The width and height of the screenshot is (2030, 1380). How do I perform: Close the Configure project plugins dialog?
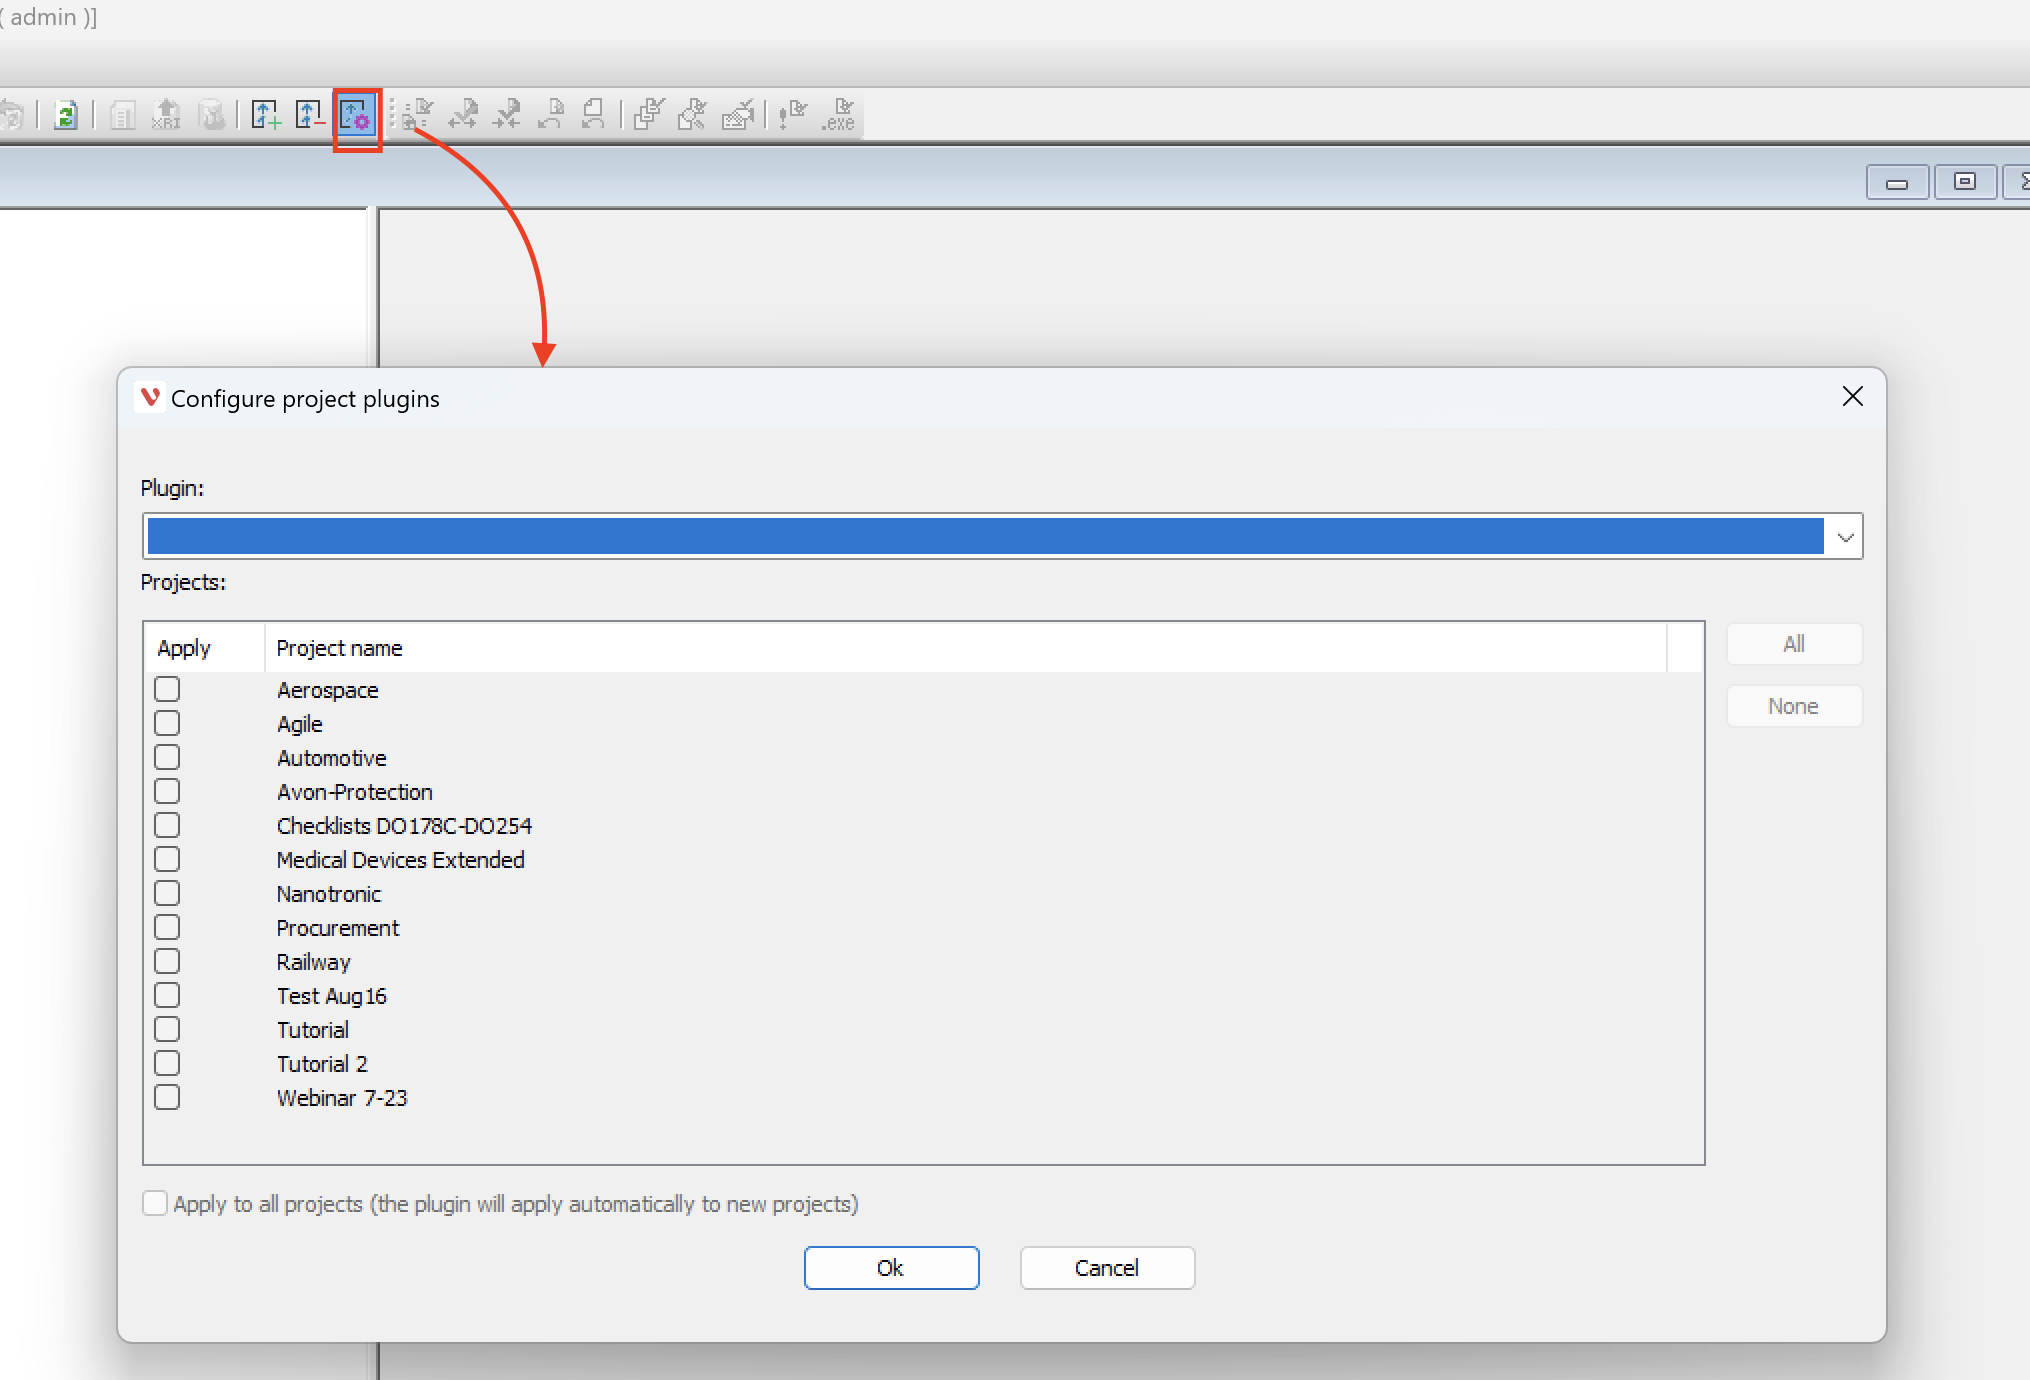click(1852, 397)
